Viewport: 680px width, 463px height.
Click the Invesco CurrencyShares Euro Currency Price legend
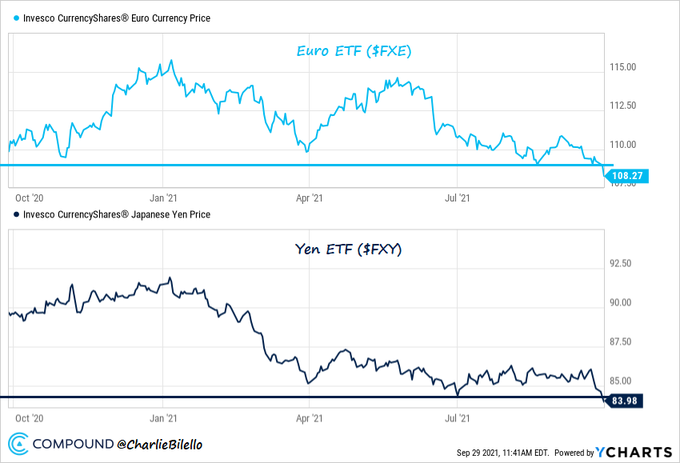(x=121, y=19)
